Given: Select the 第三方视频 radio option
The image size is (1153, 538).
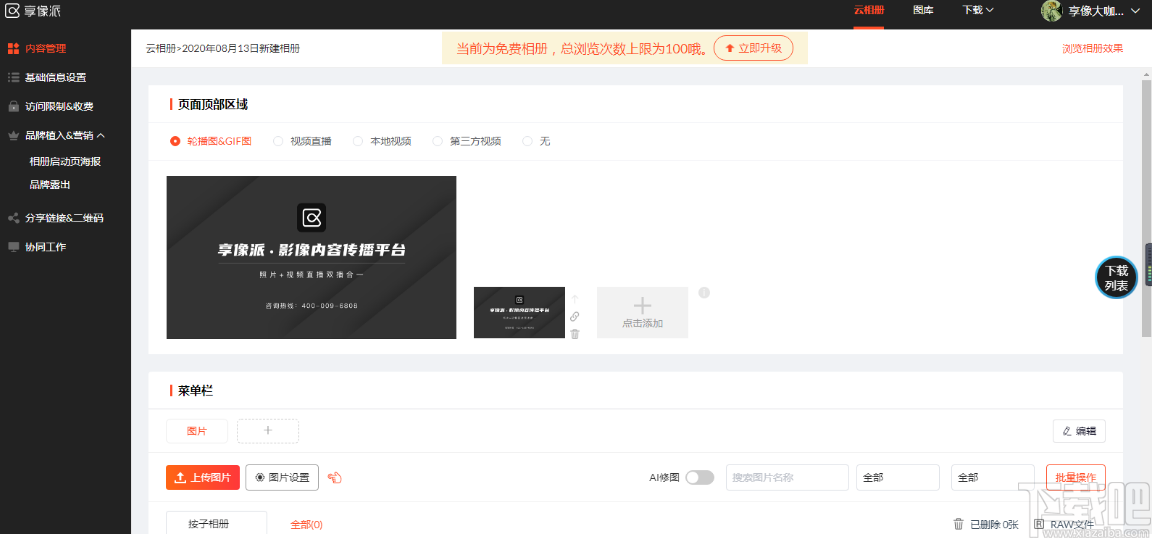Looking at the screenshot, I should [467, 141].
